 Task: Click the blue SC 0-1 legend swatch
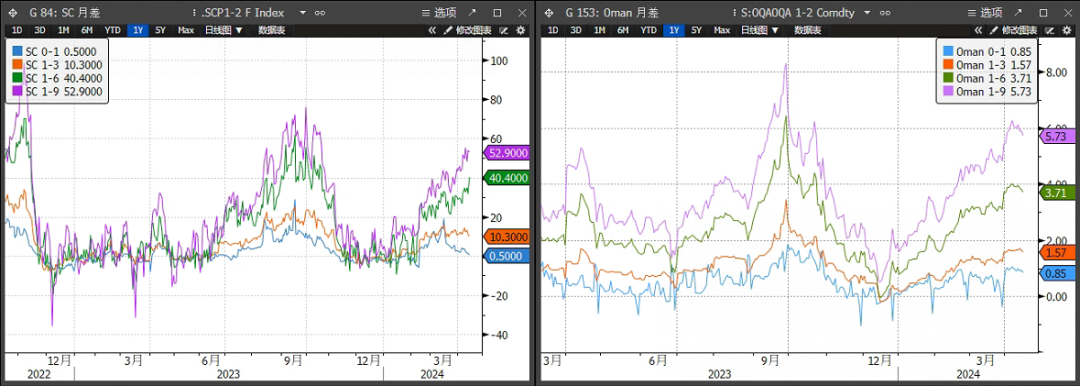coord(17,52)
